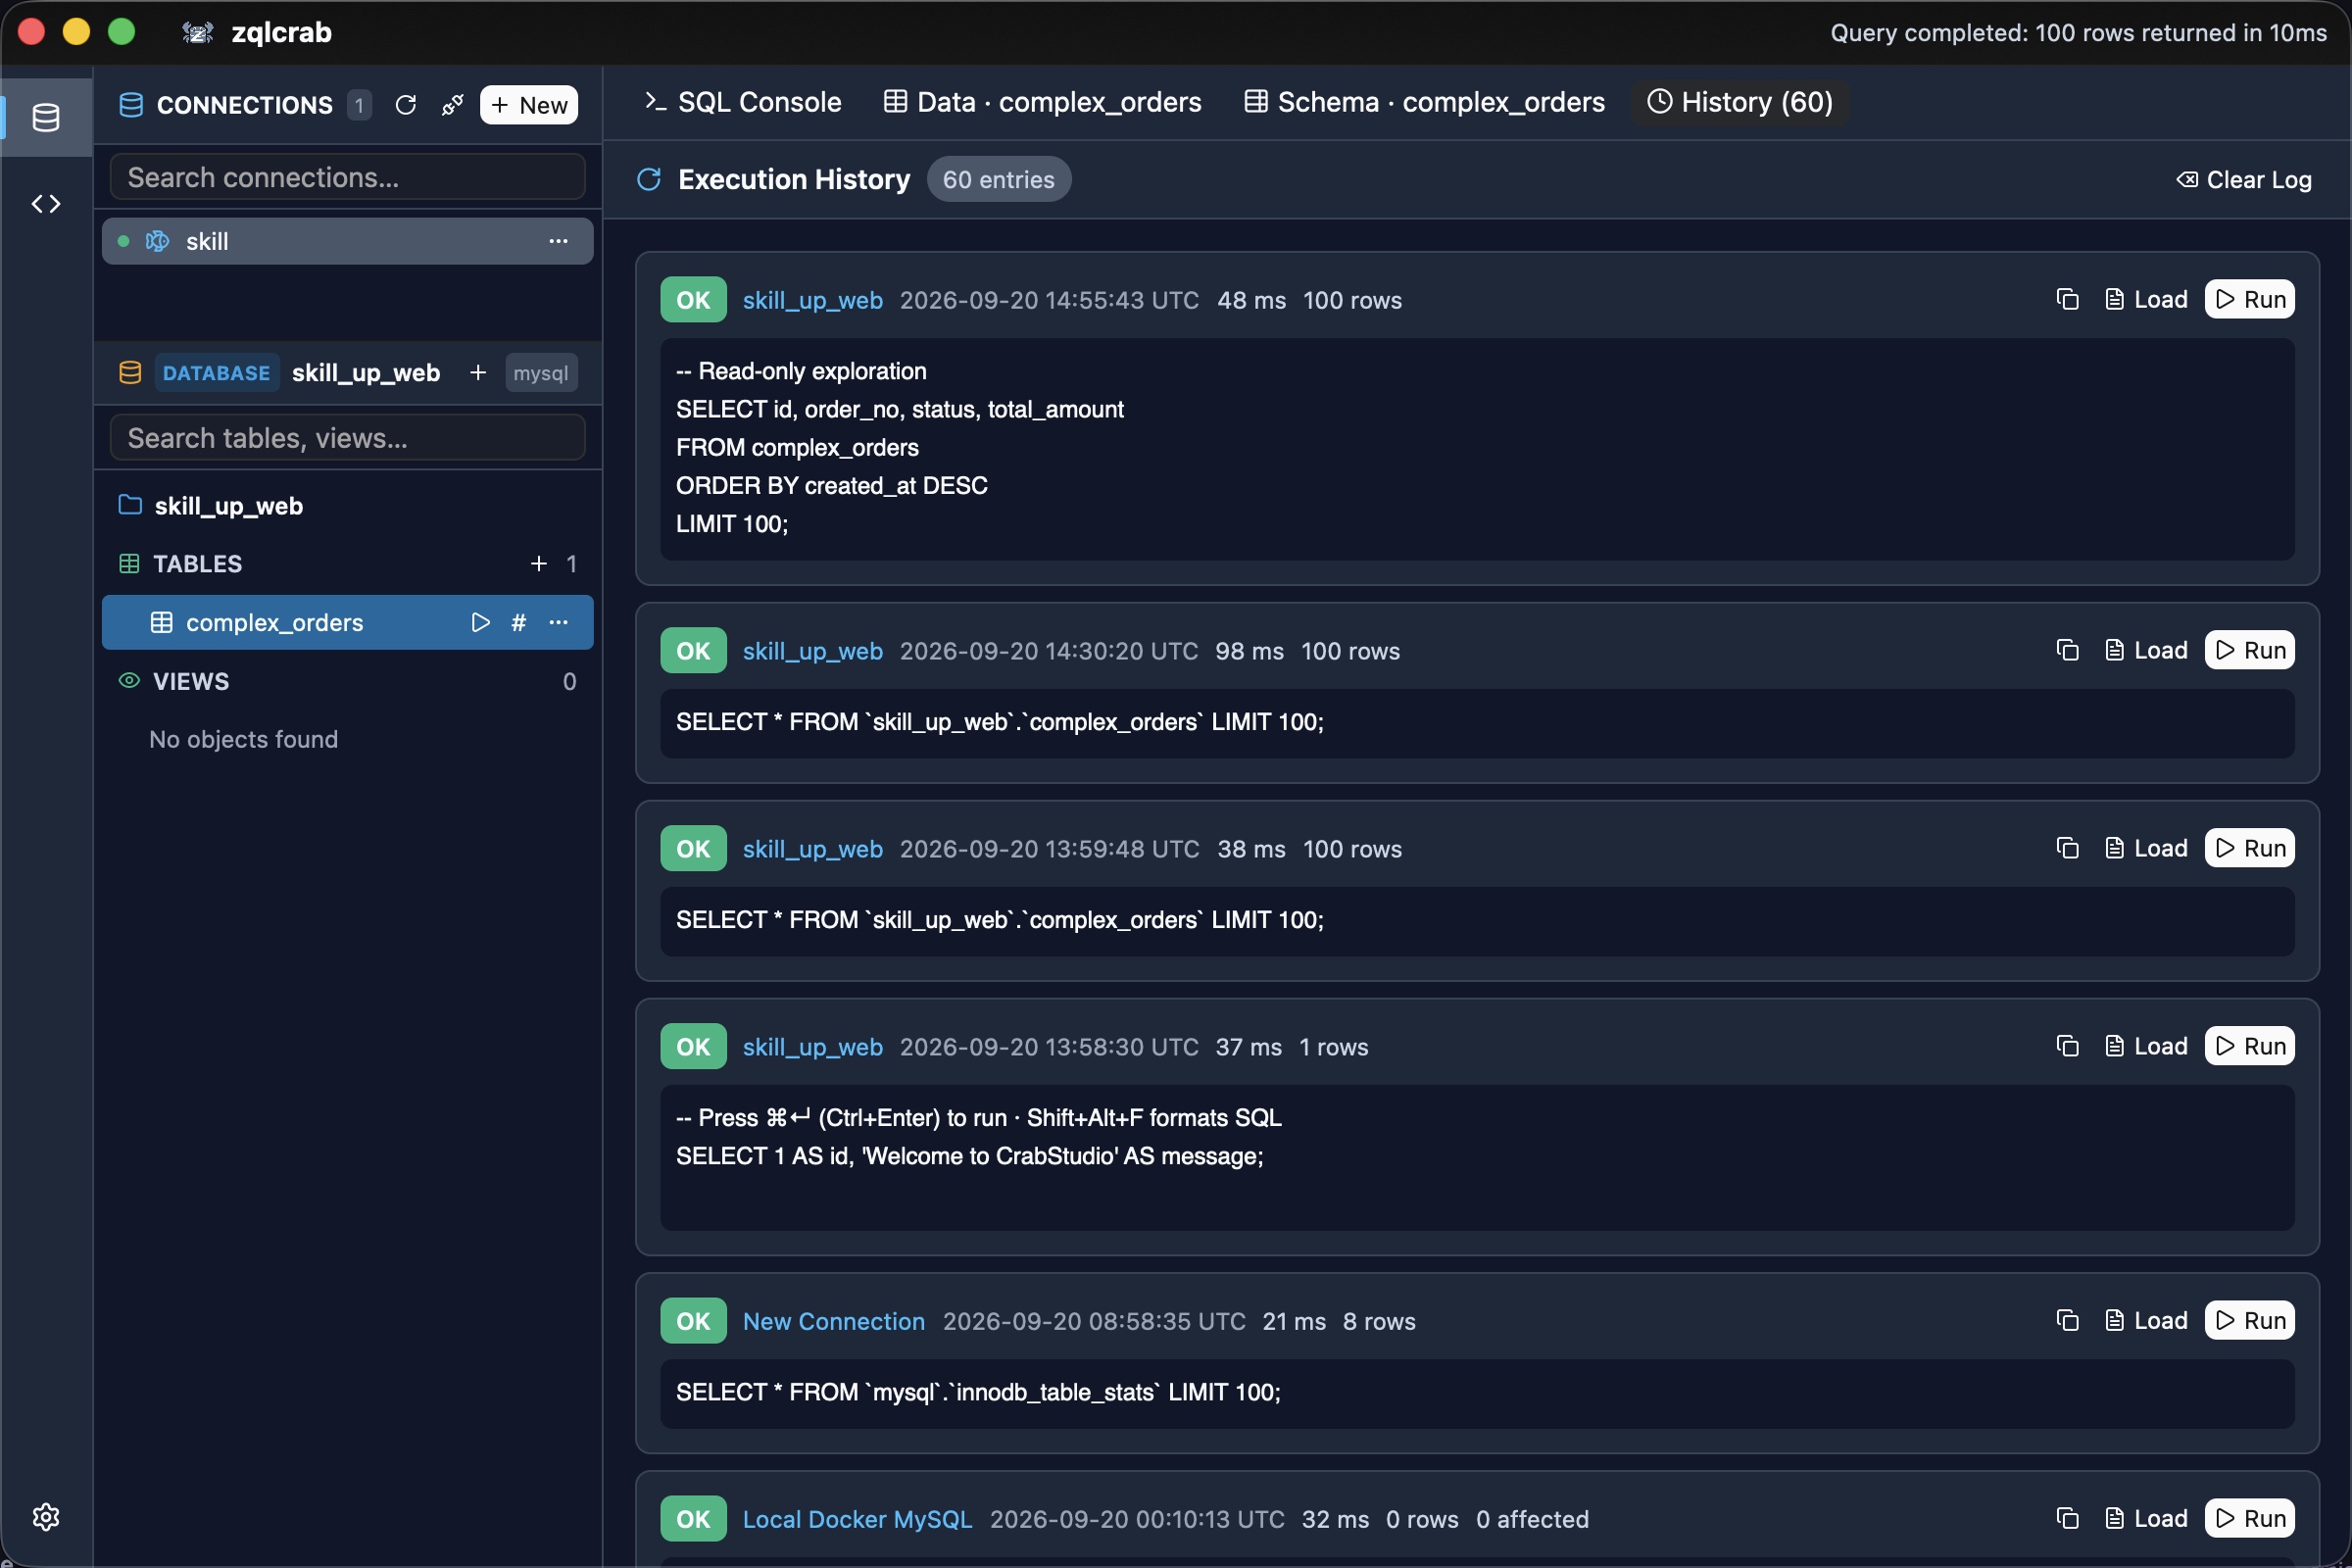Copy the 14:30:20 query

(2067, 650)
